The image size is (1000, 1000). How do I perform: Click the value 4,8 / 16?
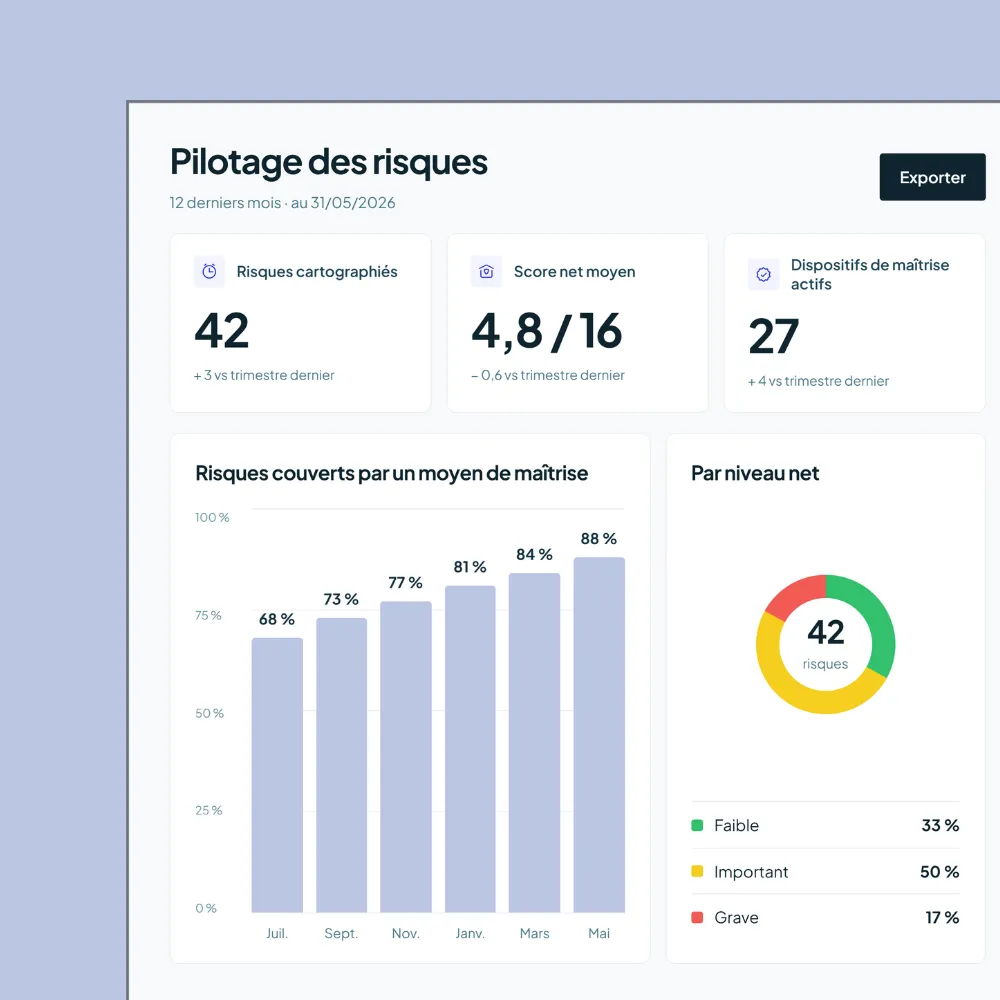tap(547, 332)
